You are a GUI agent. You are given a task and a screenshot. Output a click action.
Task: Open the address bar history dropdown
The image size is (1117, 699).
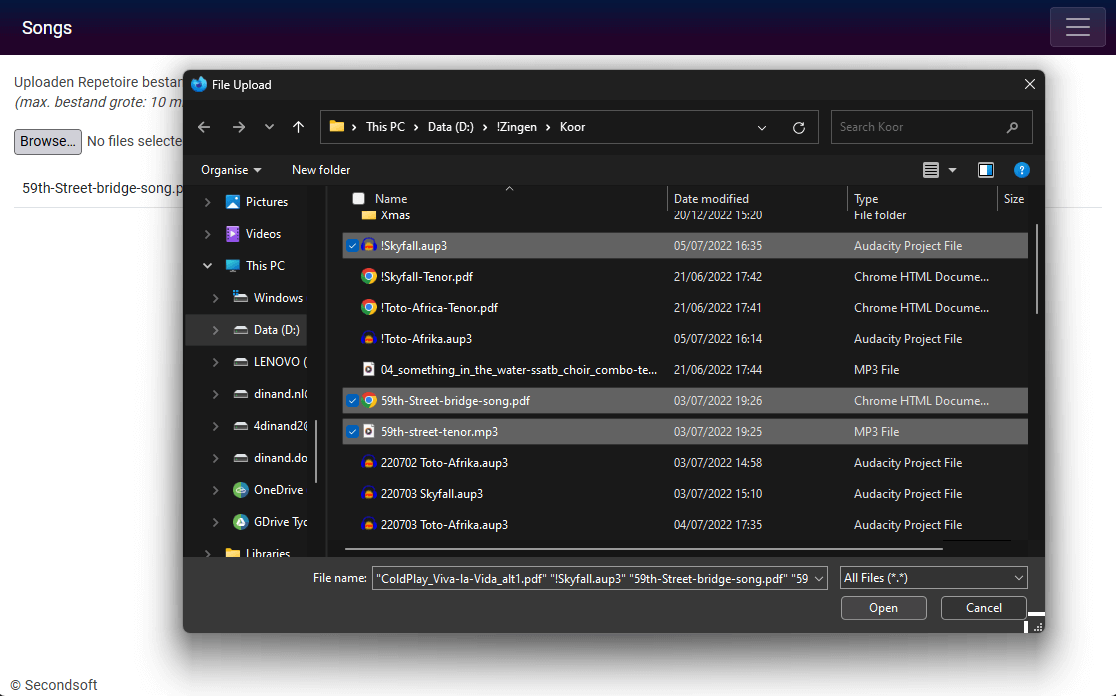click(x=762, y=128)
